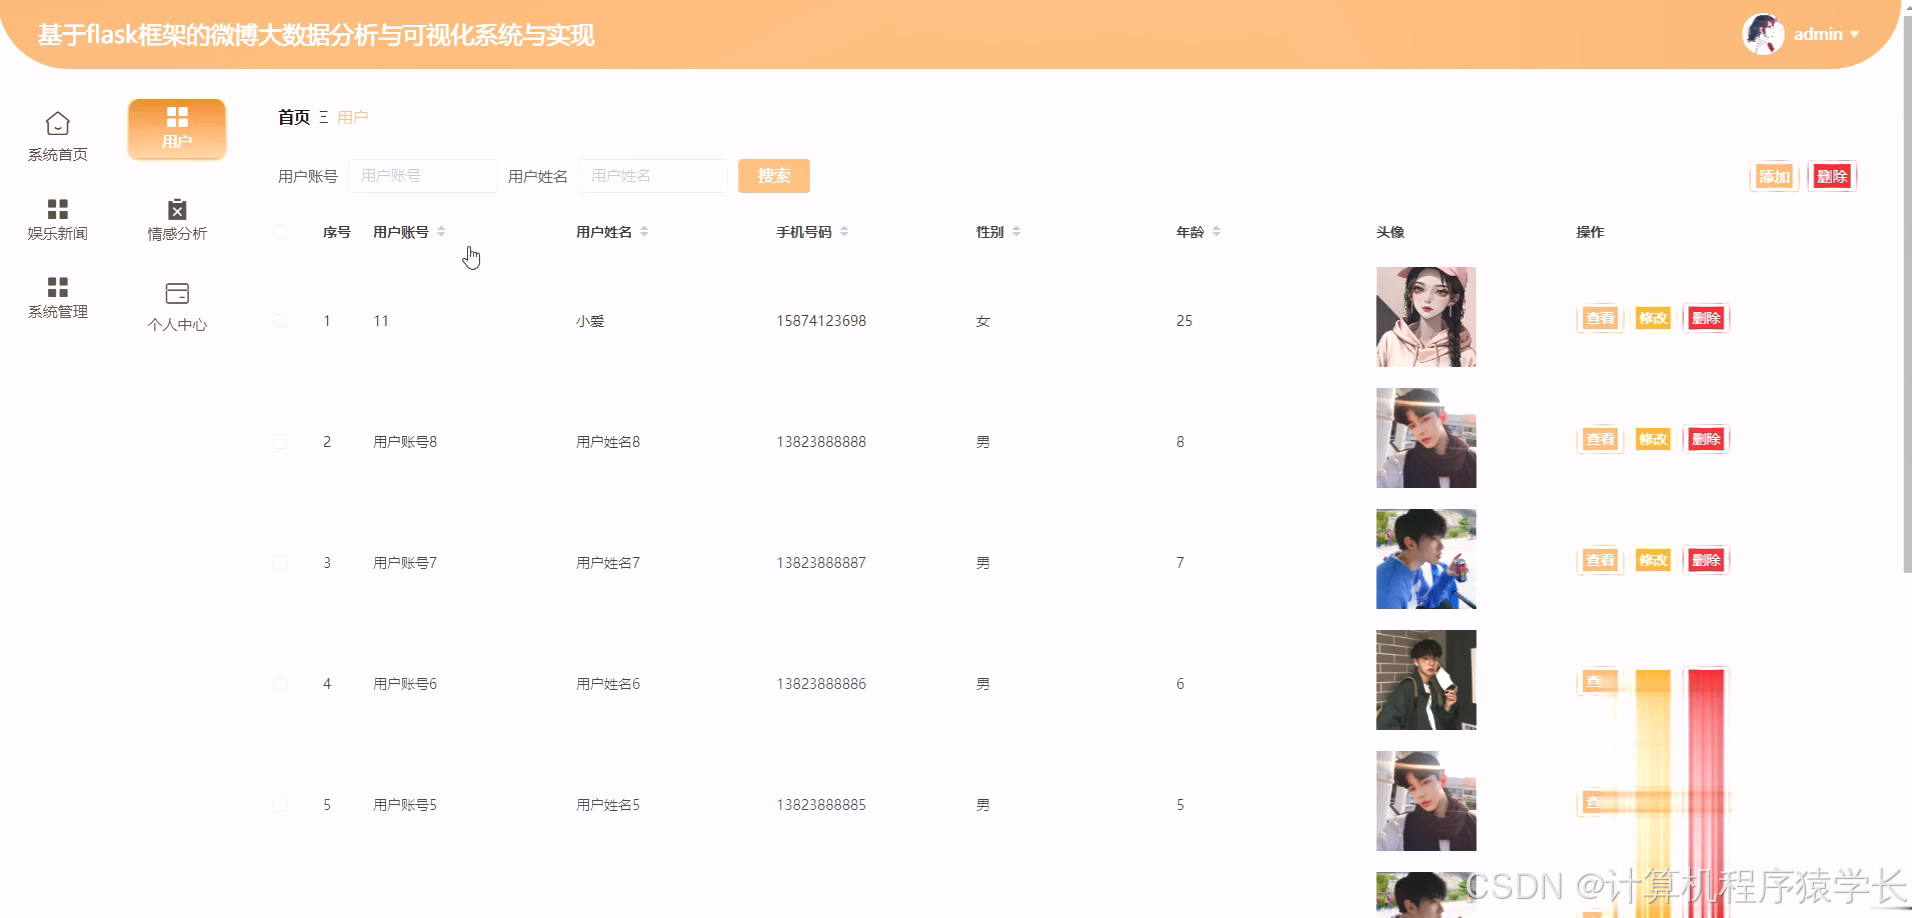Check the row checkbox for 小爱
Image resolution: width=1912 pixels, height=918 pixels.
[x=281, y=320]
